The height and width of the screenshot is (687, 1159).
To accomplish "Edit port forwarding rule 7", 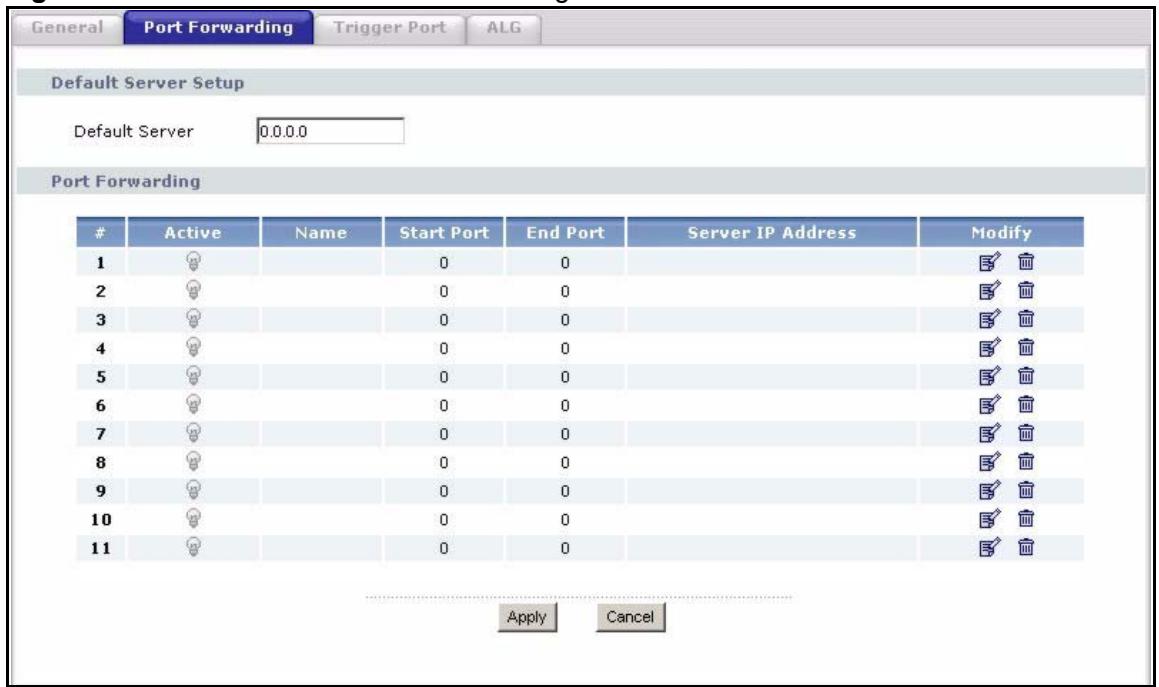I will coord(989,433).
